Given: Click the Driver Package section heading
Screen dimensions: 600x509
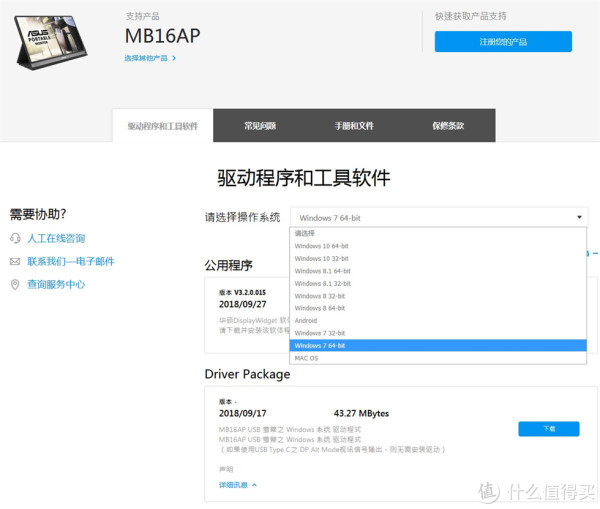Looking at the screenshot, I should coord(247,374).
